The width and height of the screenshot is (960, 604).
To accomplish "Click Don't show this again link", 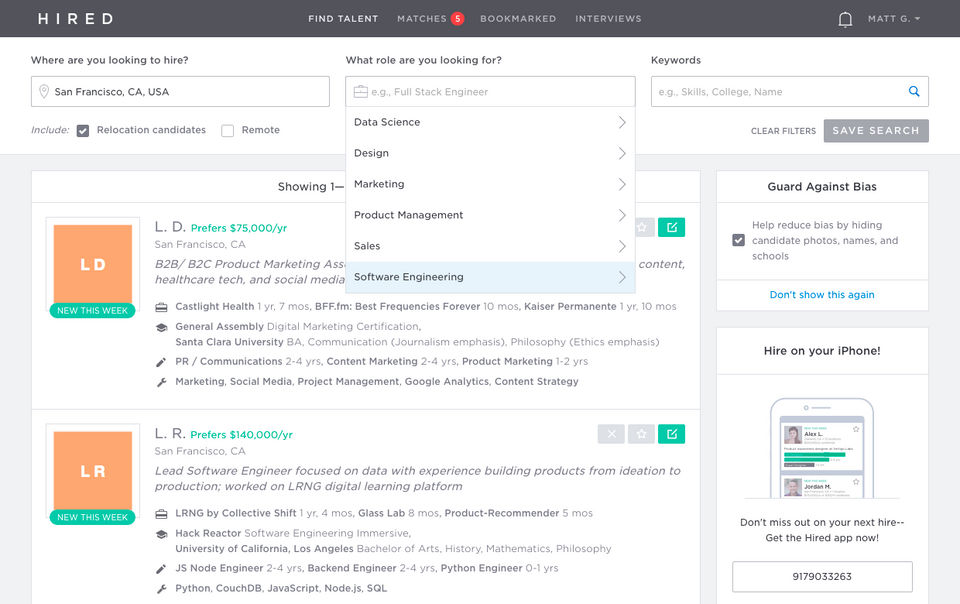I will [822, 295].
